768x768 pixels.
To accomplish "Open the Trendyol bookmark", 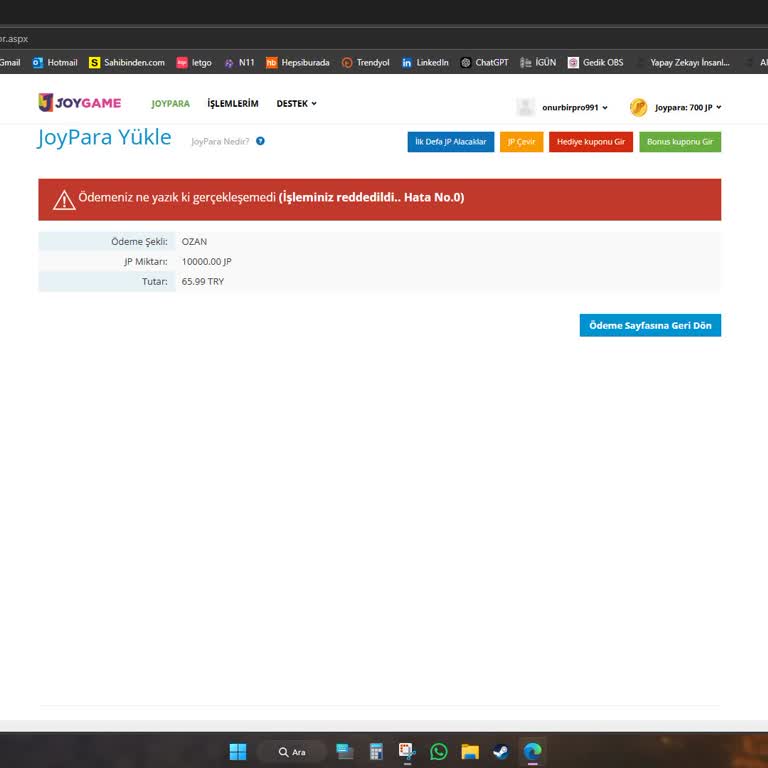I will (365, 63).
